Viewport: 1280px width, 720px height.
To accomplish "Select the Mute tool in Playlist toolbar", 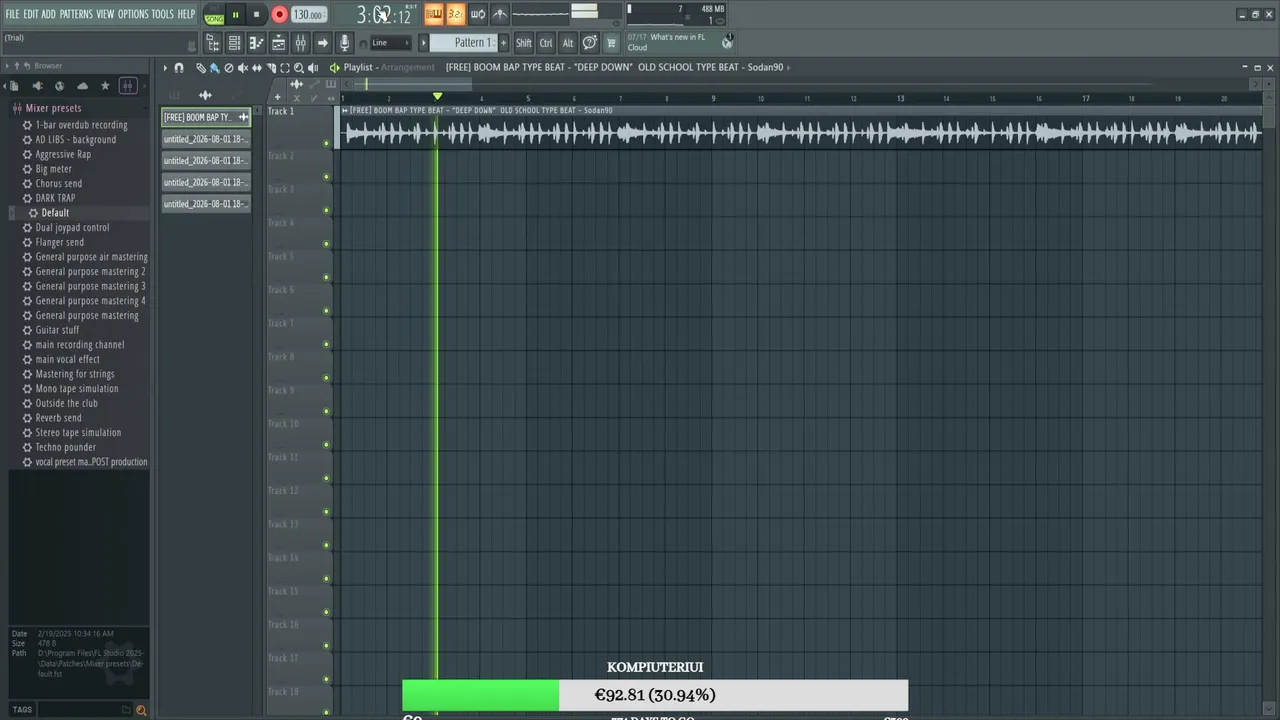I will point(243,68).
